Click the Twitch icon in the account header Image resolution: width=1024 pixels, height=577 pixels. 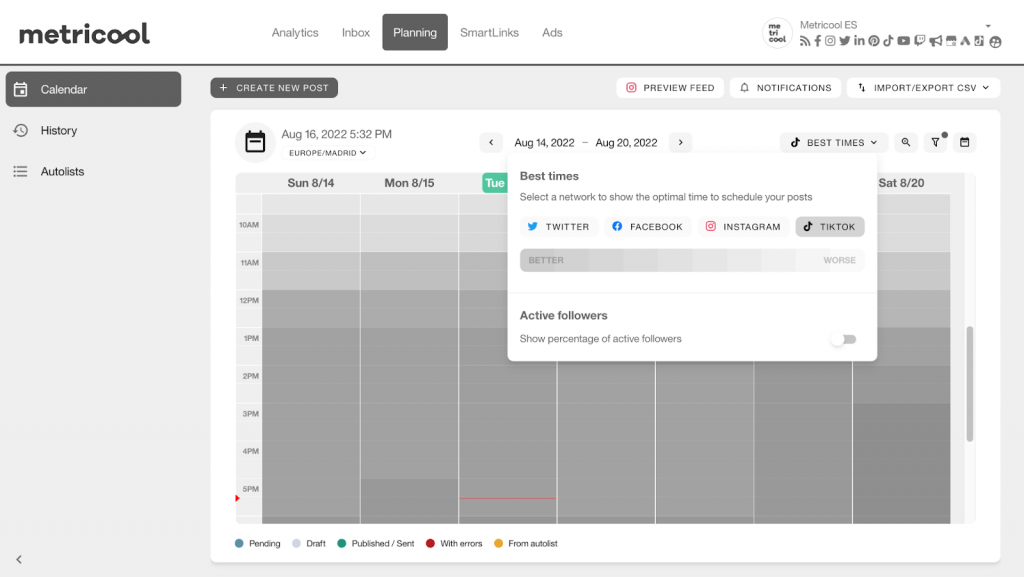[920, 41]
